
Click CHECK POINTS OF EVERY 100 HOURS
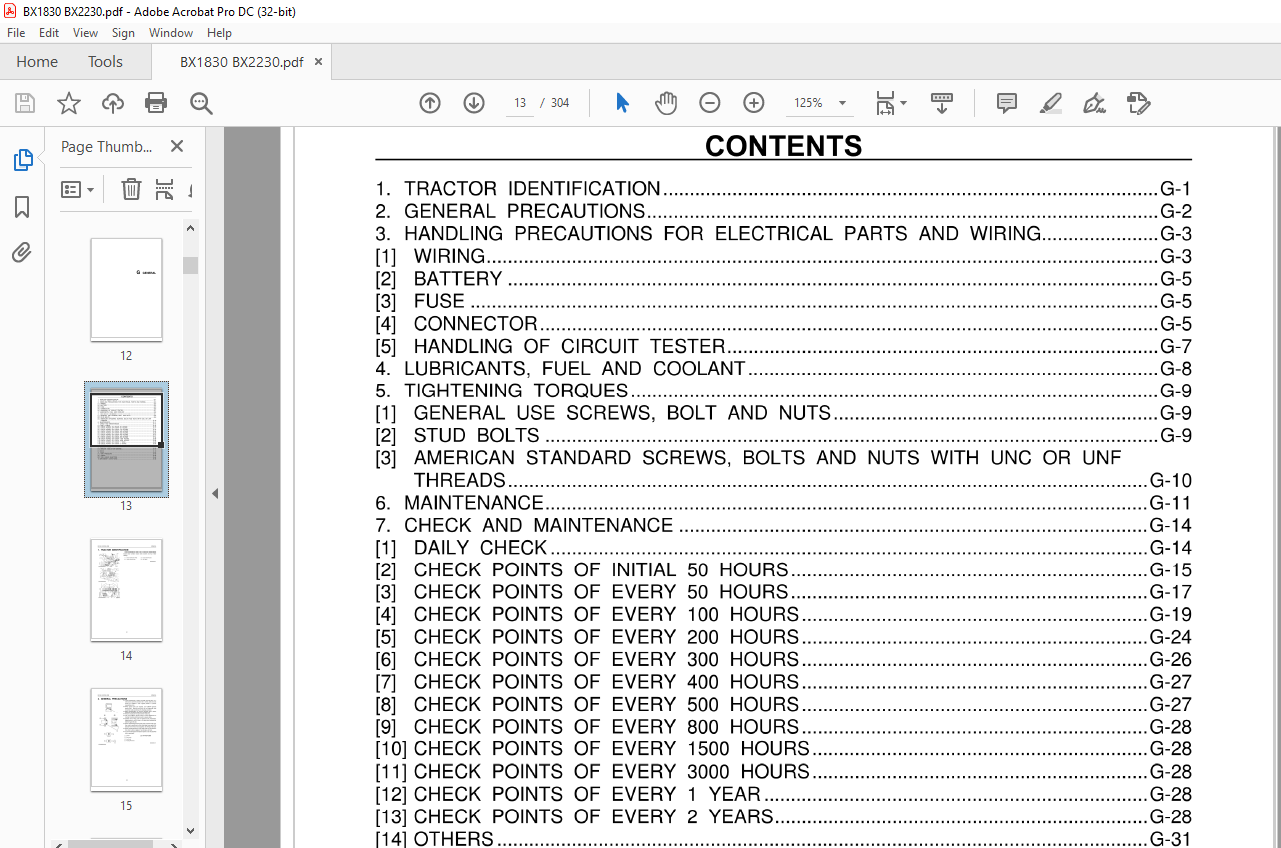click(x=783, y=614)
